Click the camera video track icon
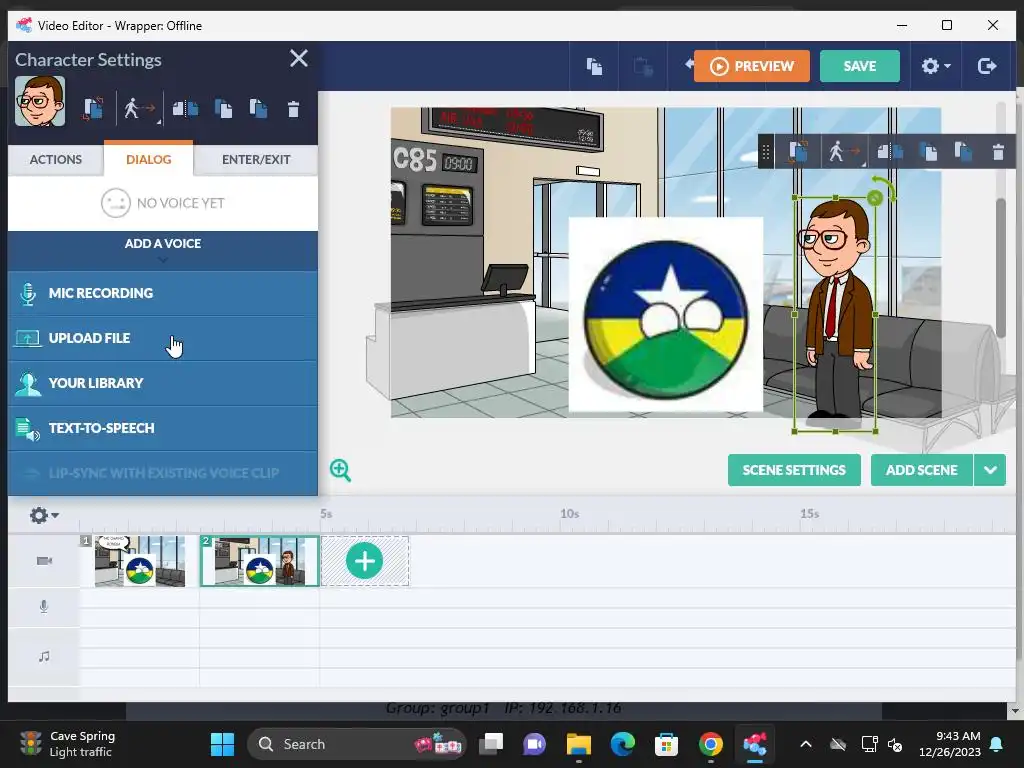Image resolution: width=1024 pixels, height=768 pixels. [x=44, y=561]
